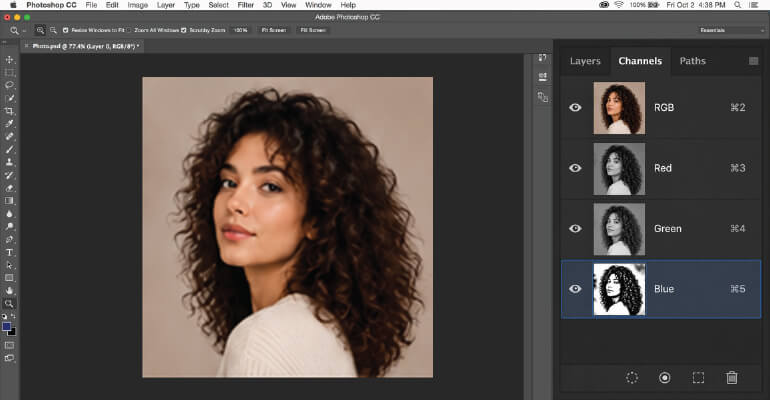Select the Hand tool
Screen dimensions: 770x400
pos(9,291)
